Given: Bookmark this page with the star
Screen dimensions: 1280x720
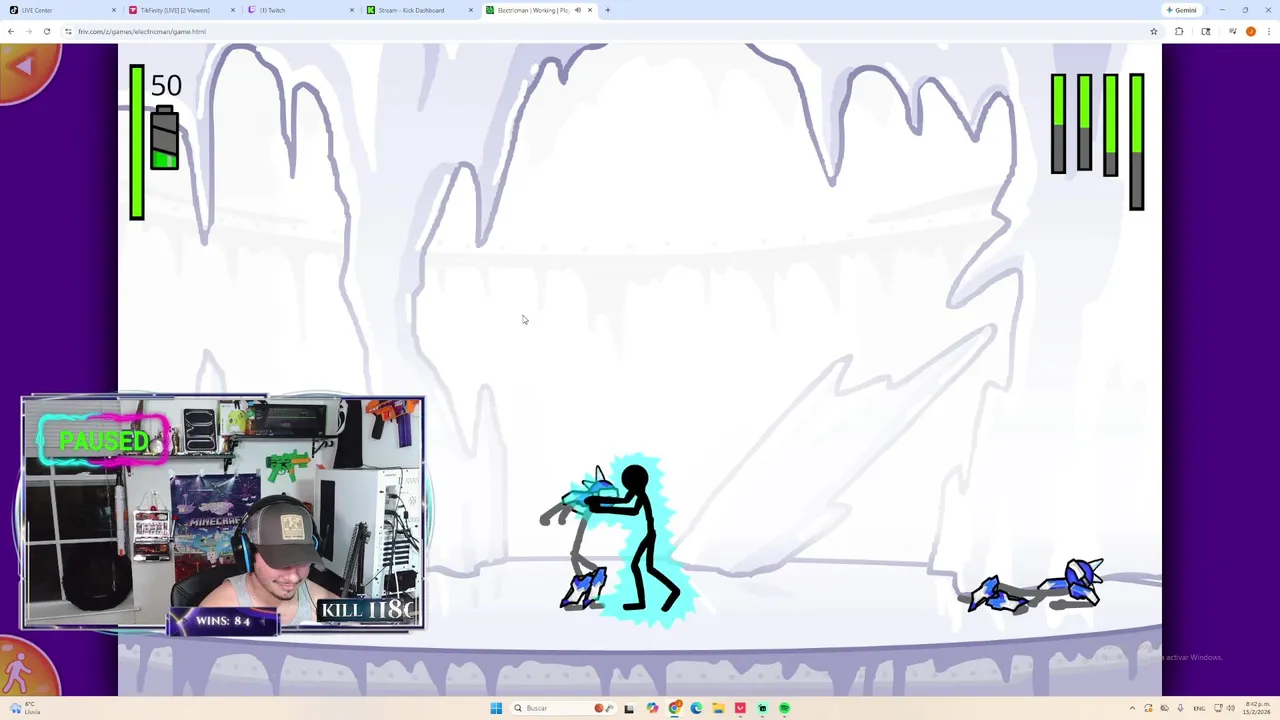Looking at the screenshot, I should pyautogui.click(x=1153, y=31).
